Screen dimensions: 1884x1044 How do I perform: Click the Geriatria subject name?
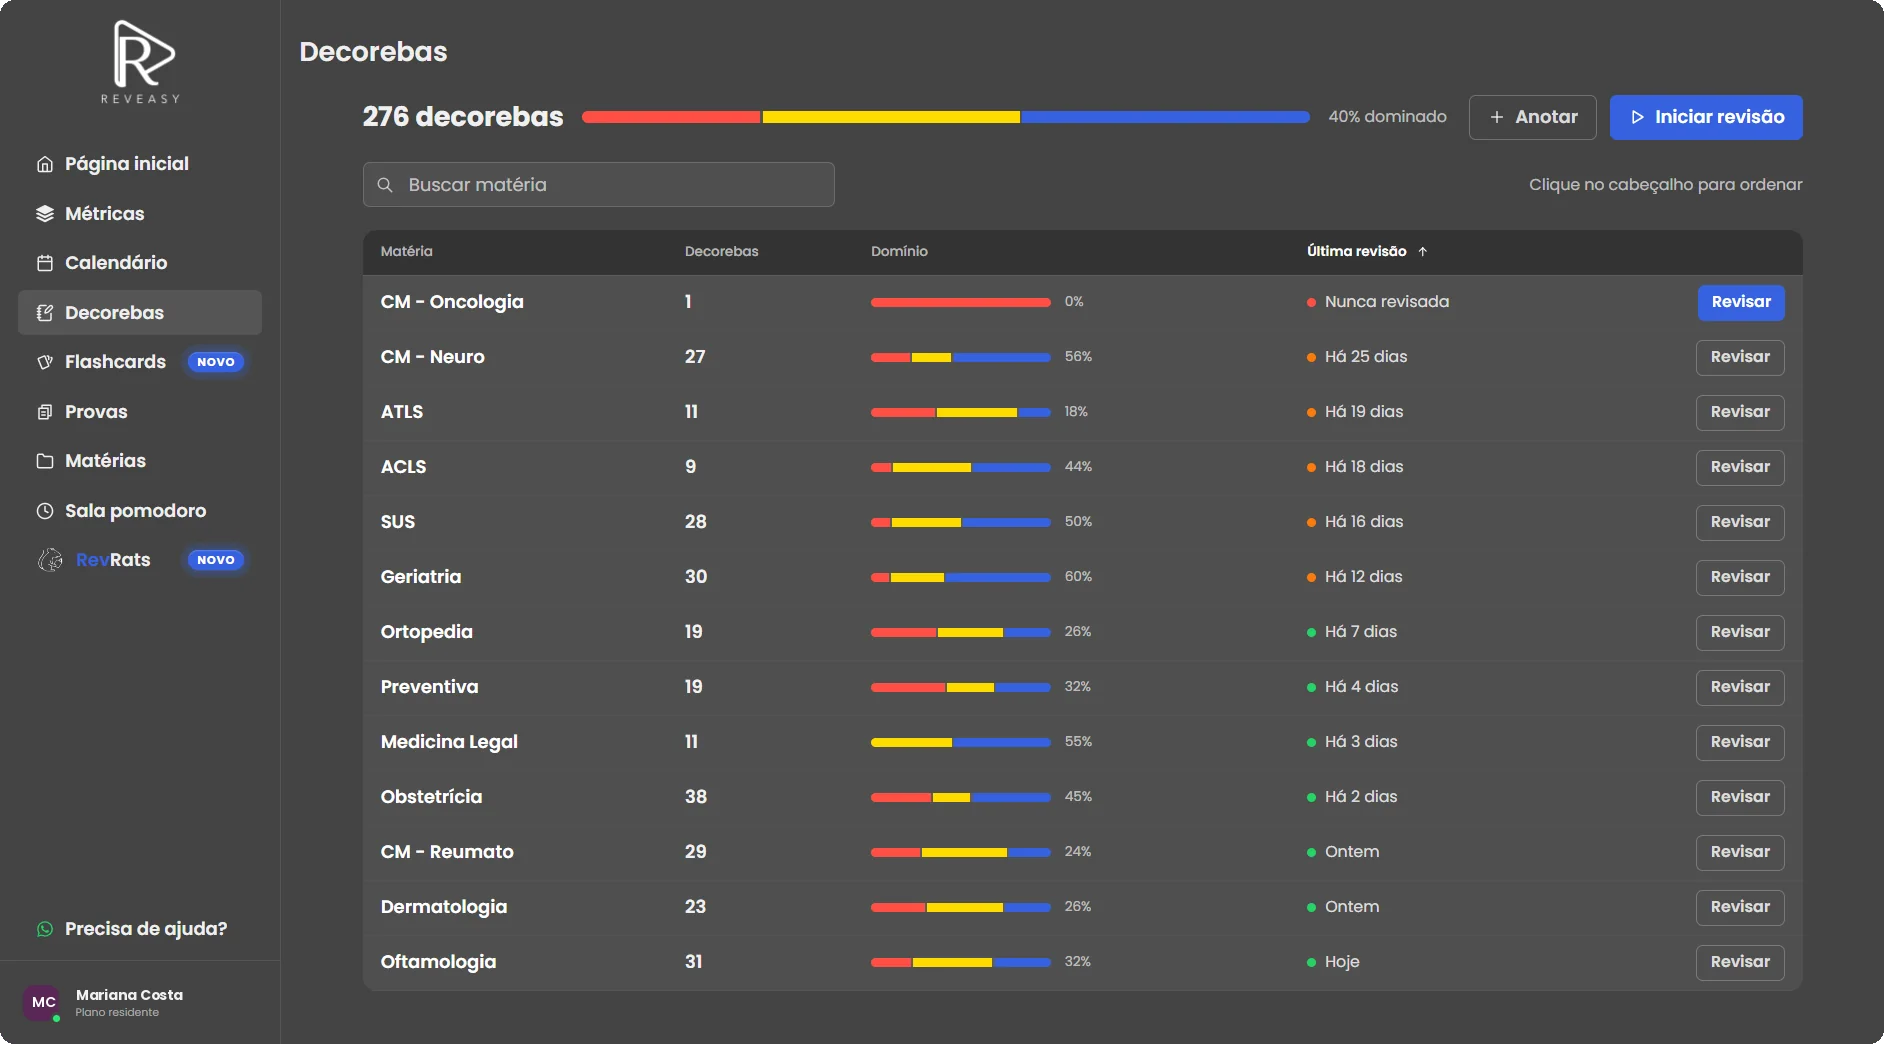420,577
